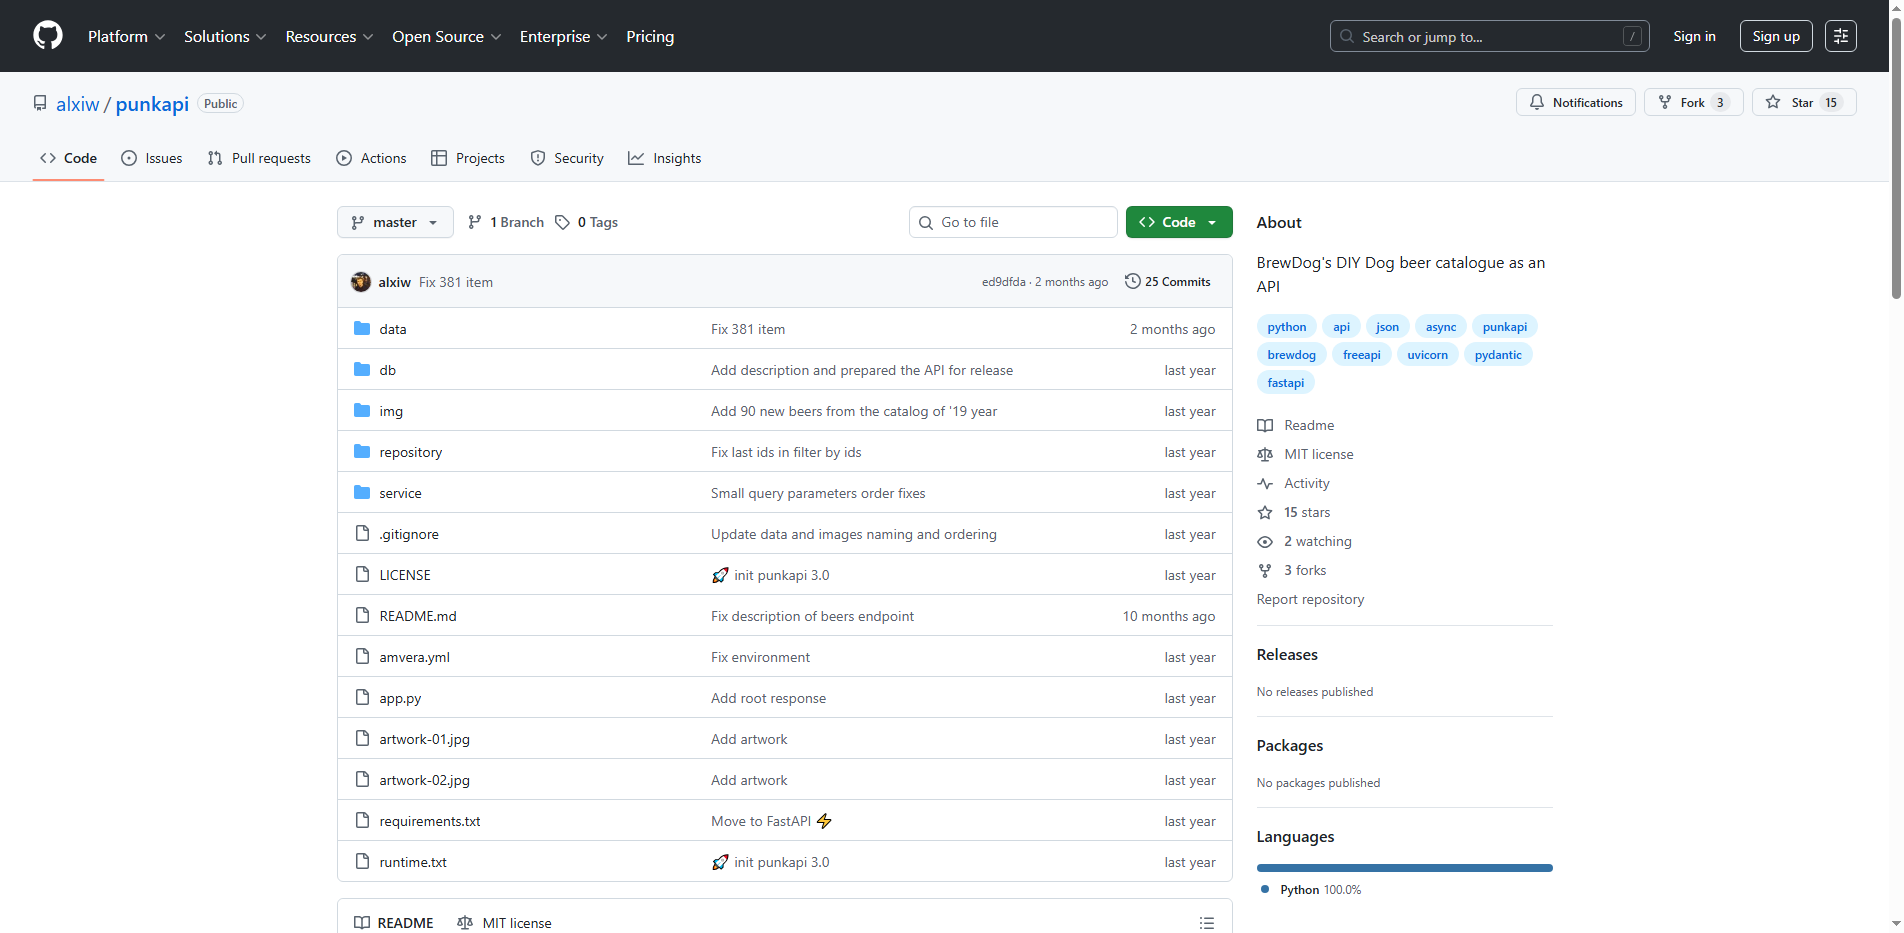This screenshot has height=933, width=1904.
Task: Expand the Platform menu
Action: pyautogui.click(x=126, y=36)
